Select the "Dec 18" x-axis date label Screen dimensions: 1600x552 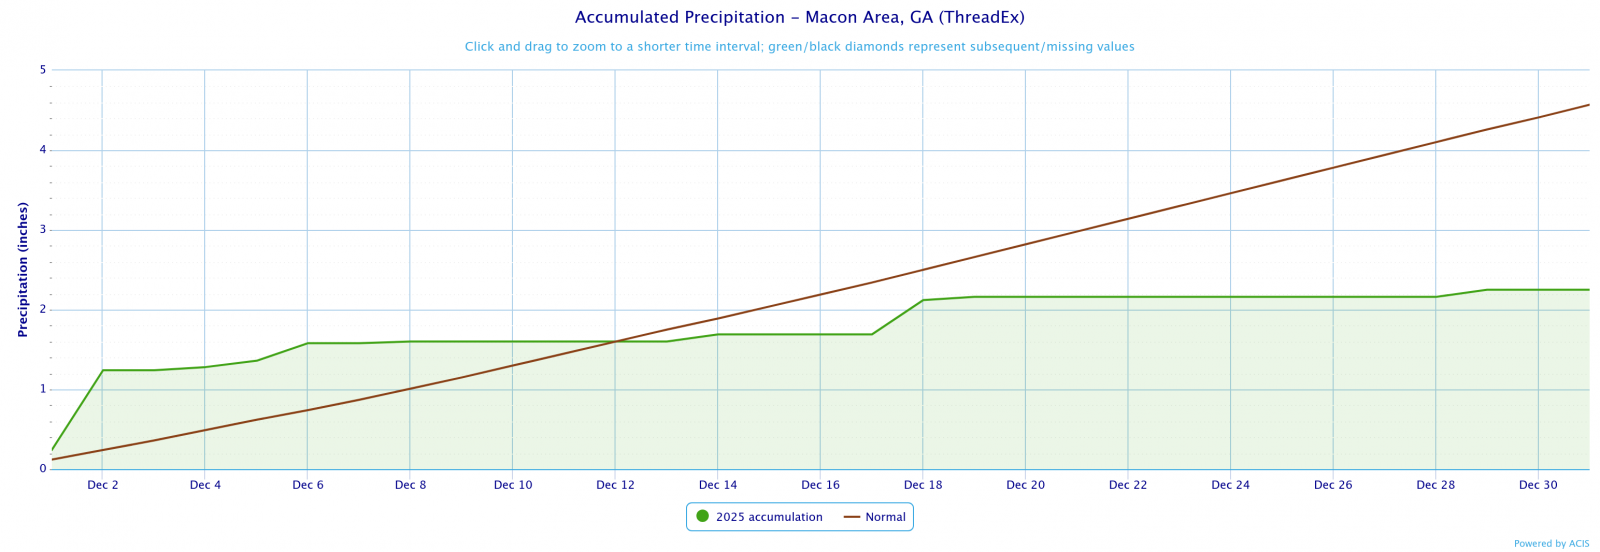[x=923, y=485]
